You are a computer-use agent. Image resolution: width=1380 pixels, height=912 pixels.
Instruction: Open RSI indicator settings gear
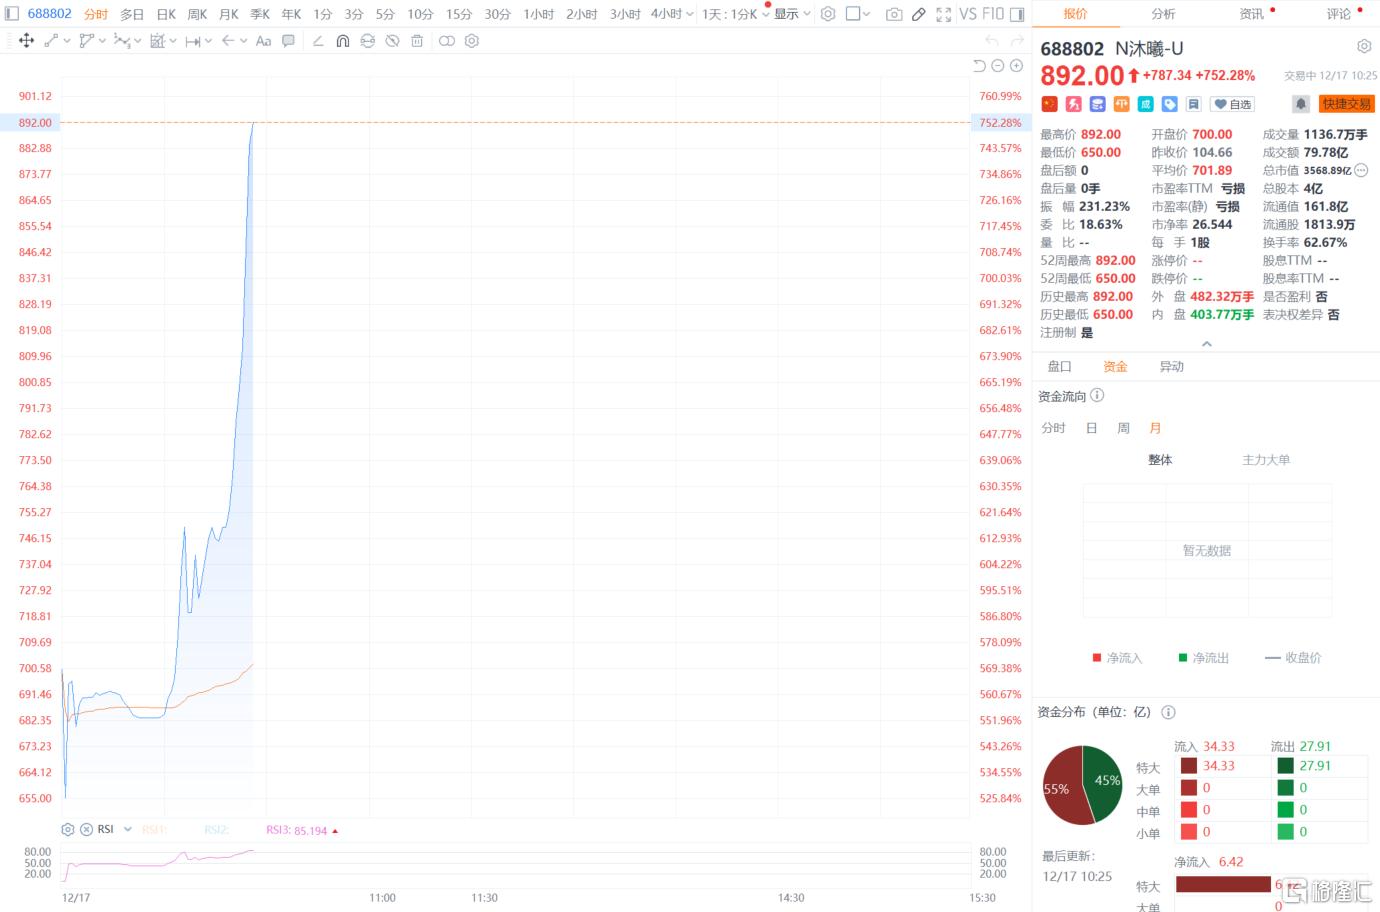click(68, 829)
